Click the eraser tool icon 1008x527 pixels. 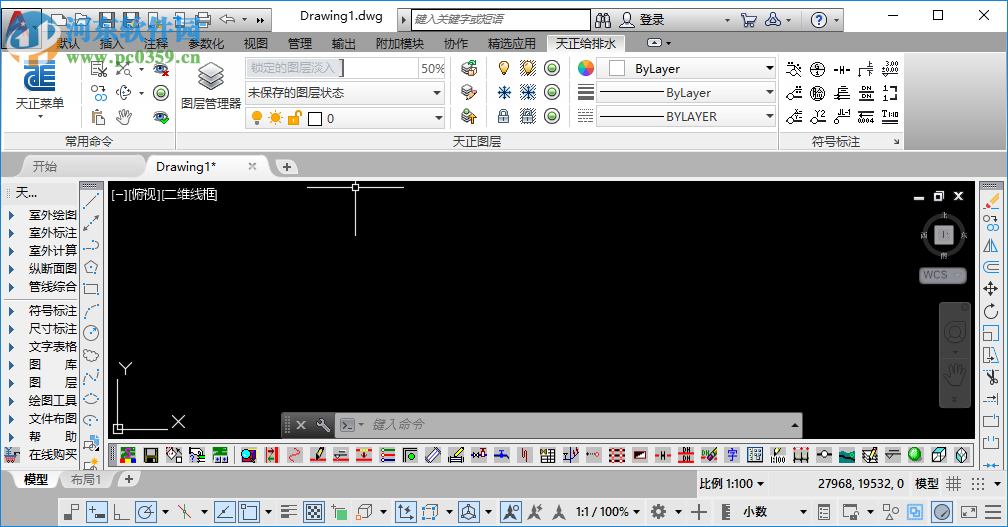(991, 201)
